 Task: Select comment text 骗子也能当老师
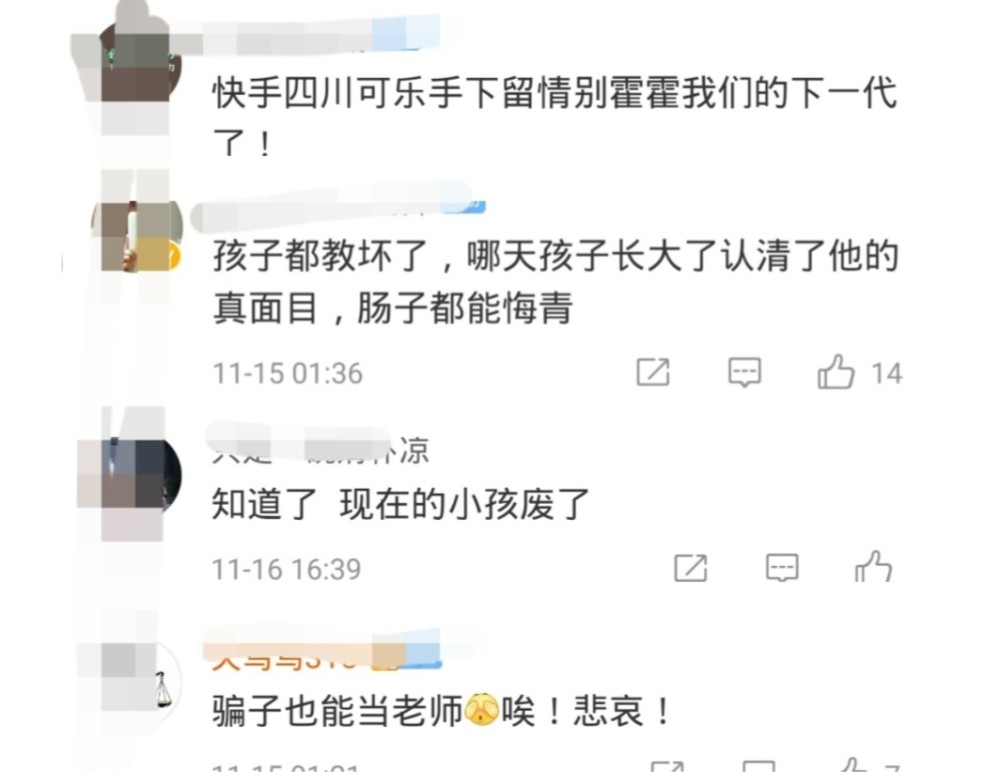click(x=337, y=711)
